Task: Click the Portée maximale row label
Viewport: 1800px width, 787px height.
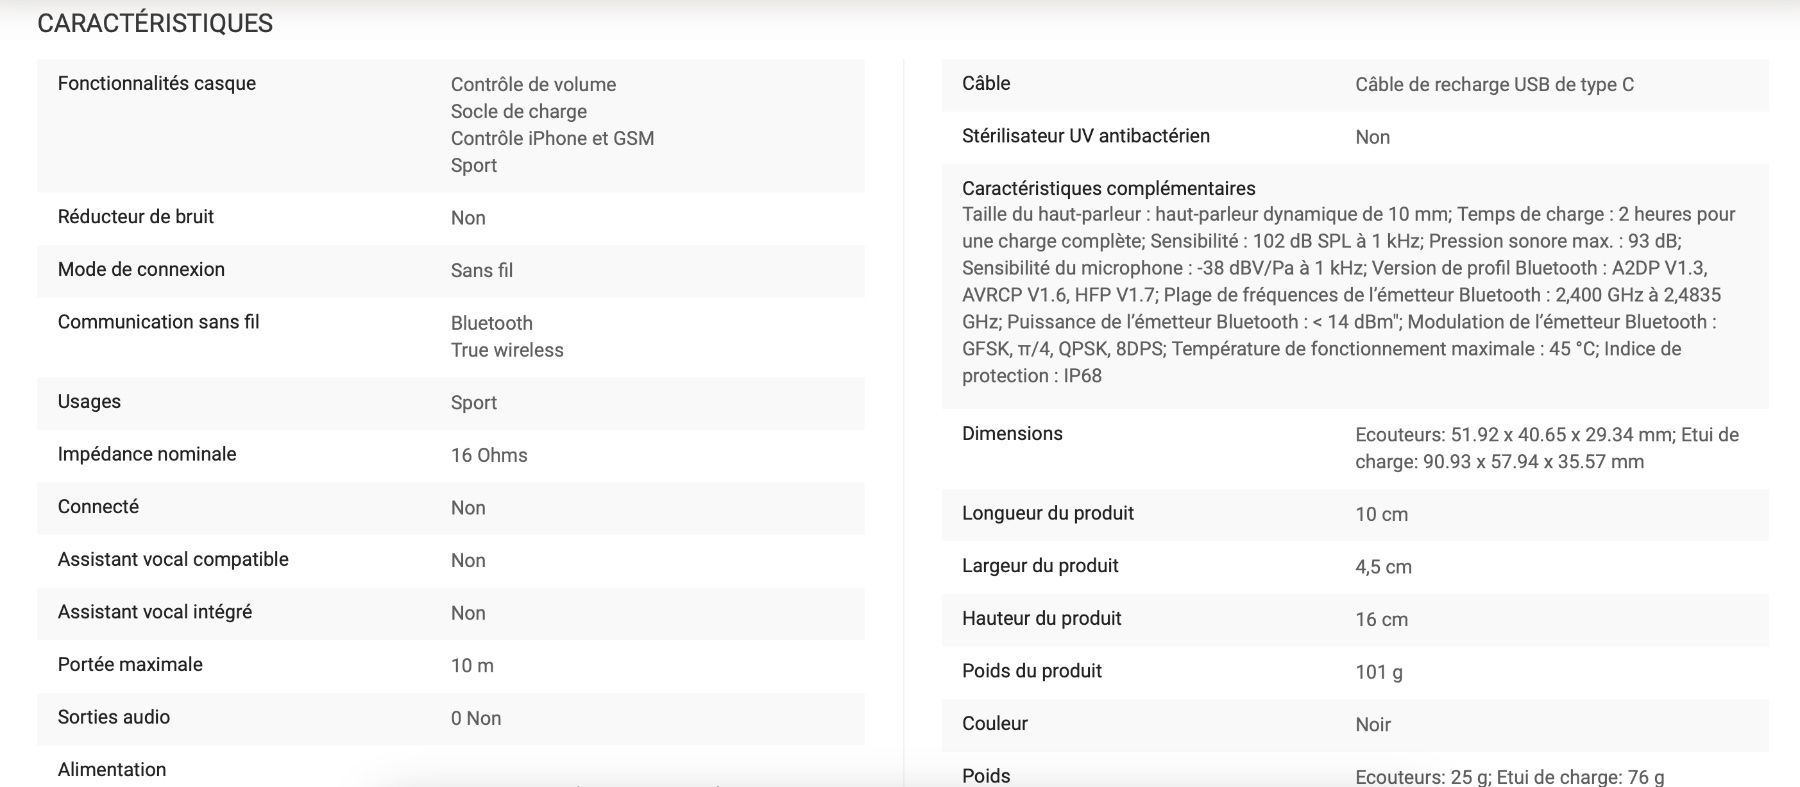Action: pos(130,664)
